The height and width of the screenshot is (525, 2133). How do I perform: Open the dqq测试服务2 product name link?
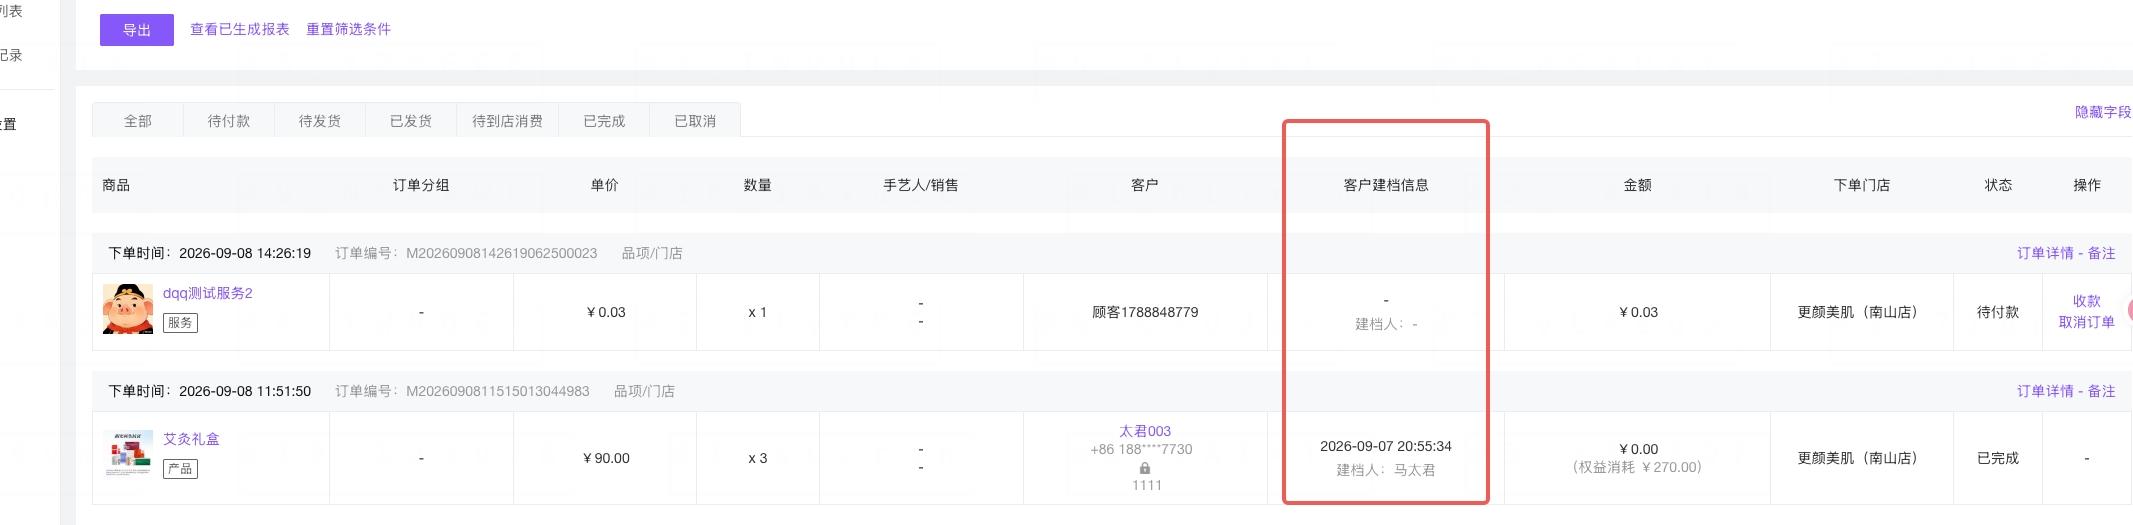click(208, 293)
